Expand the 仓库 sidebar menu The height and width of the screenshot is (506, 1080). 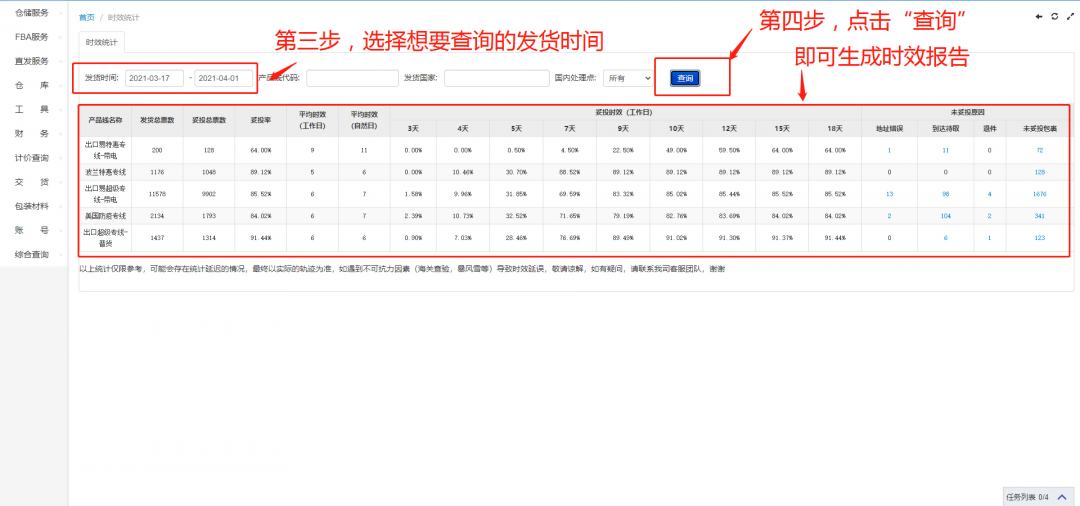34,85
